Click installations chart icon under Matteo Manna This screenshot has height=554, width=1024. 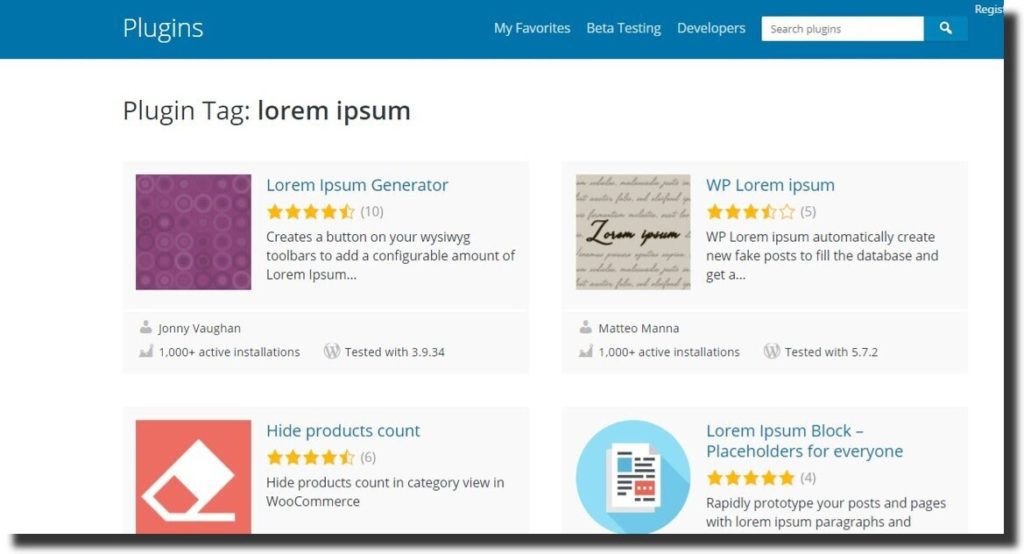click(x=585, y=351)
